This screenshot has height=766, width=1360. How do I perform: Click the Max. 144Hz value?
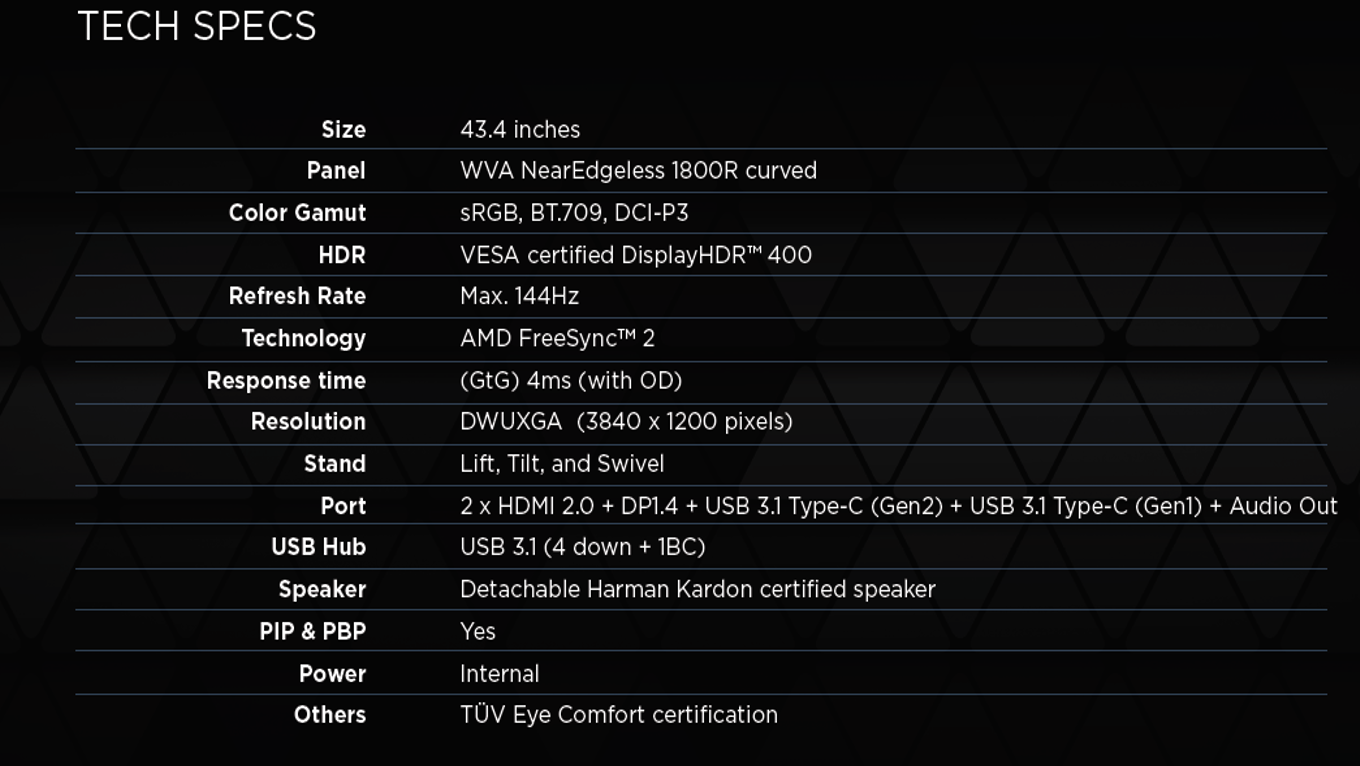point(519,297)
